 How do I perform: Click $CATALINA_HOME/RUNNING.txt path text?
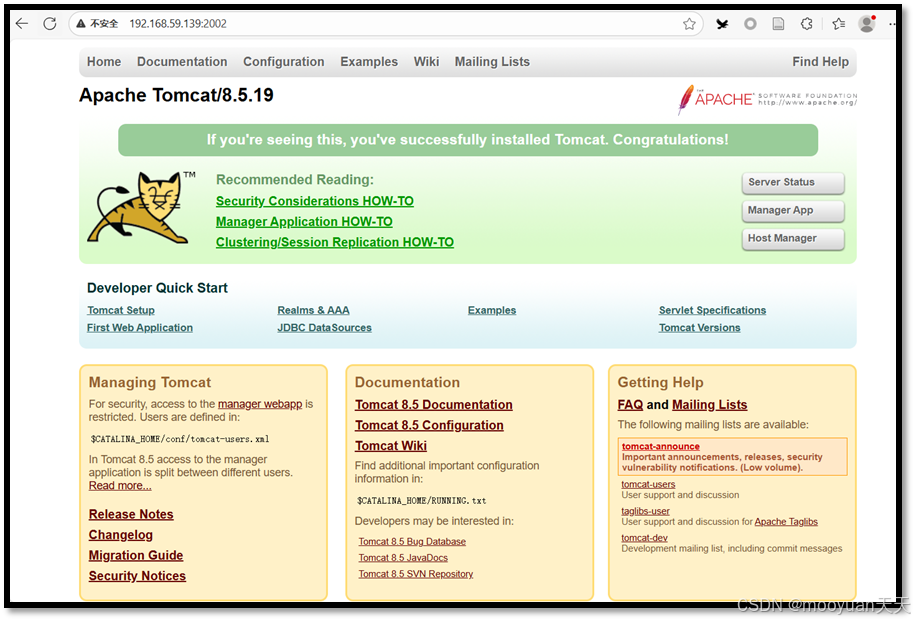point(421,501)
